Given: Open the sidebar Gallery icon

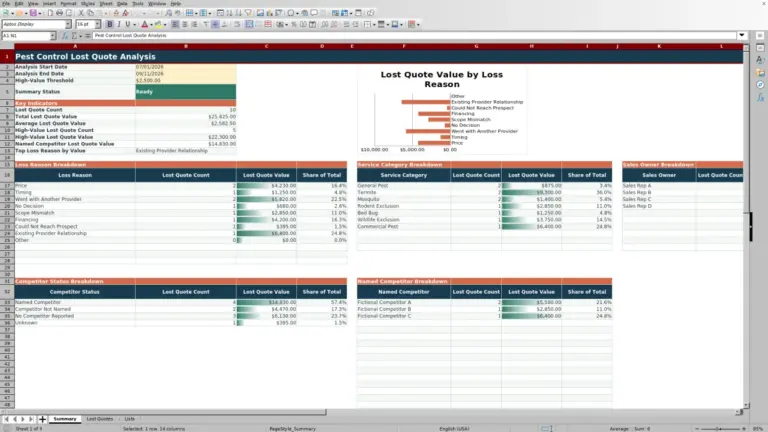Looking at the screenshot, I should tap(760, 72).
